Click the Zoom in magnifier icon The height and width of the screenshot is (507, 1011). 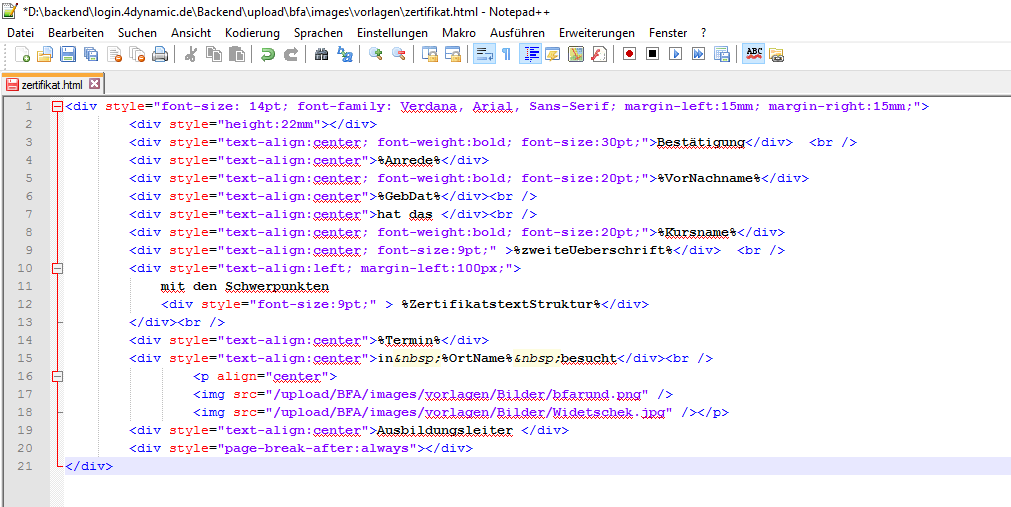(376, 54)
